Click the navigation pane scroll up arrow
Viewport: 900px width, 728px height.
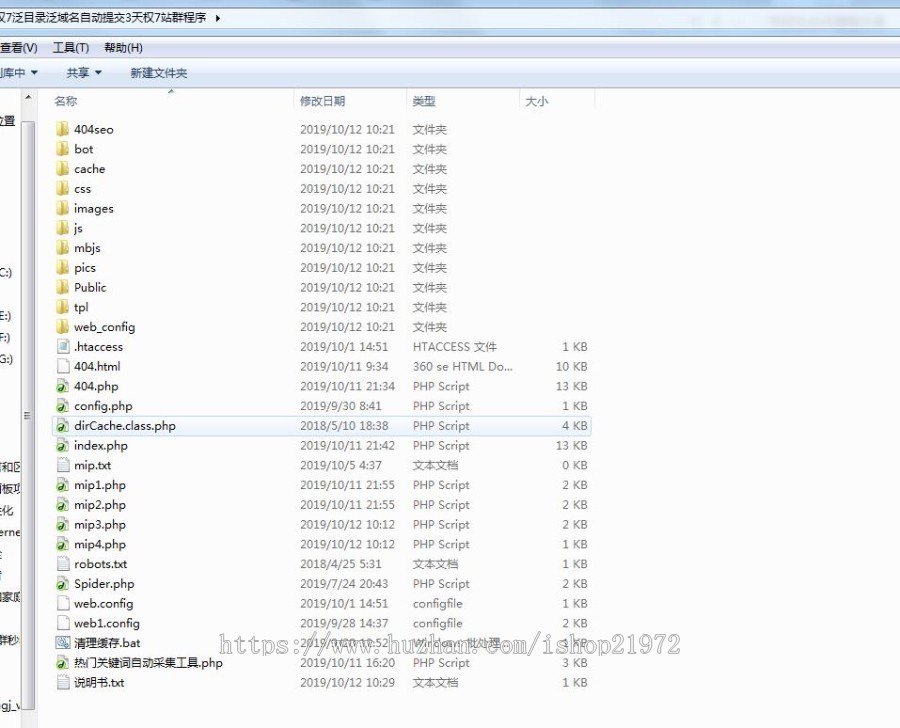(x=28, y=98)
